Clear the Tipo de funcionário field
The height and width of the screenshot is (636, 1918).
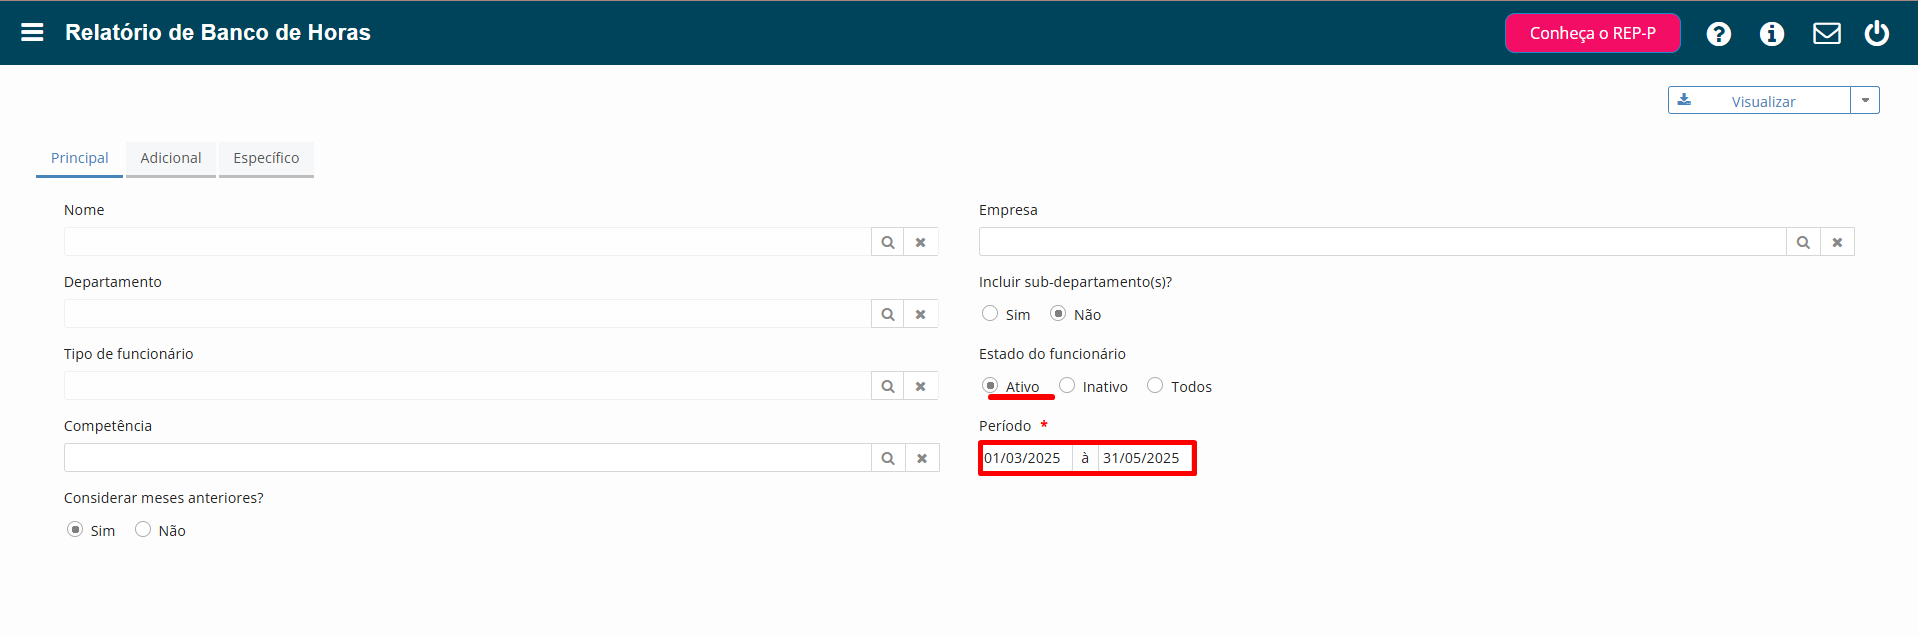[921, 386]
